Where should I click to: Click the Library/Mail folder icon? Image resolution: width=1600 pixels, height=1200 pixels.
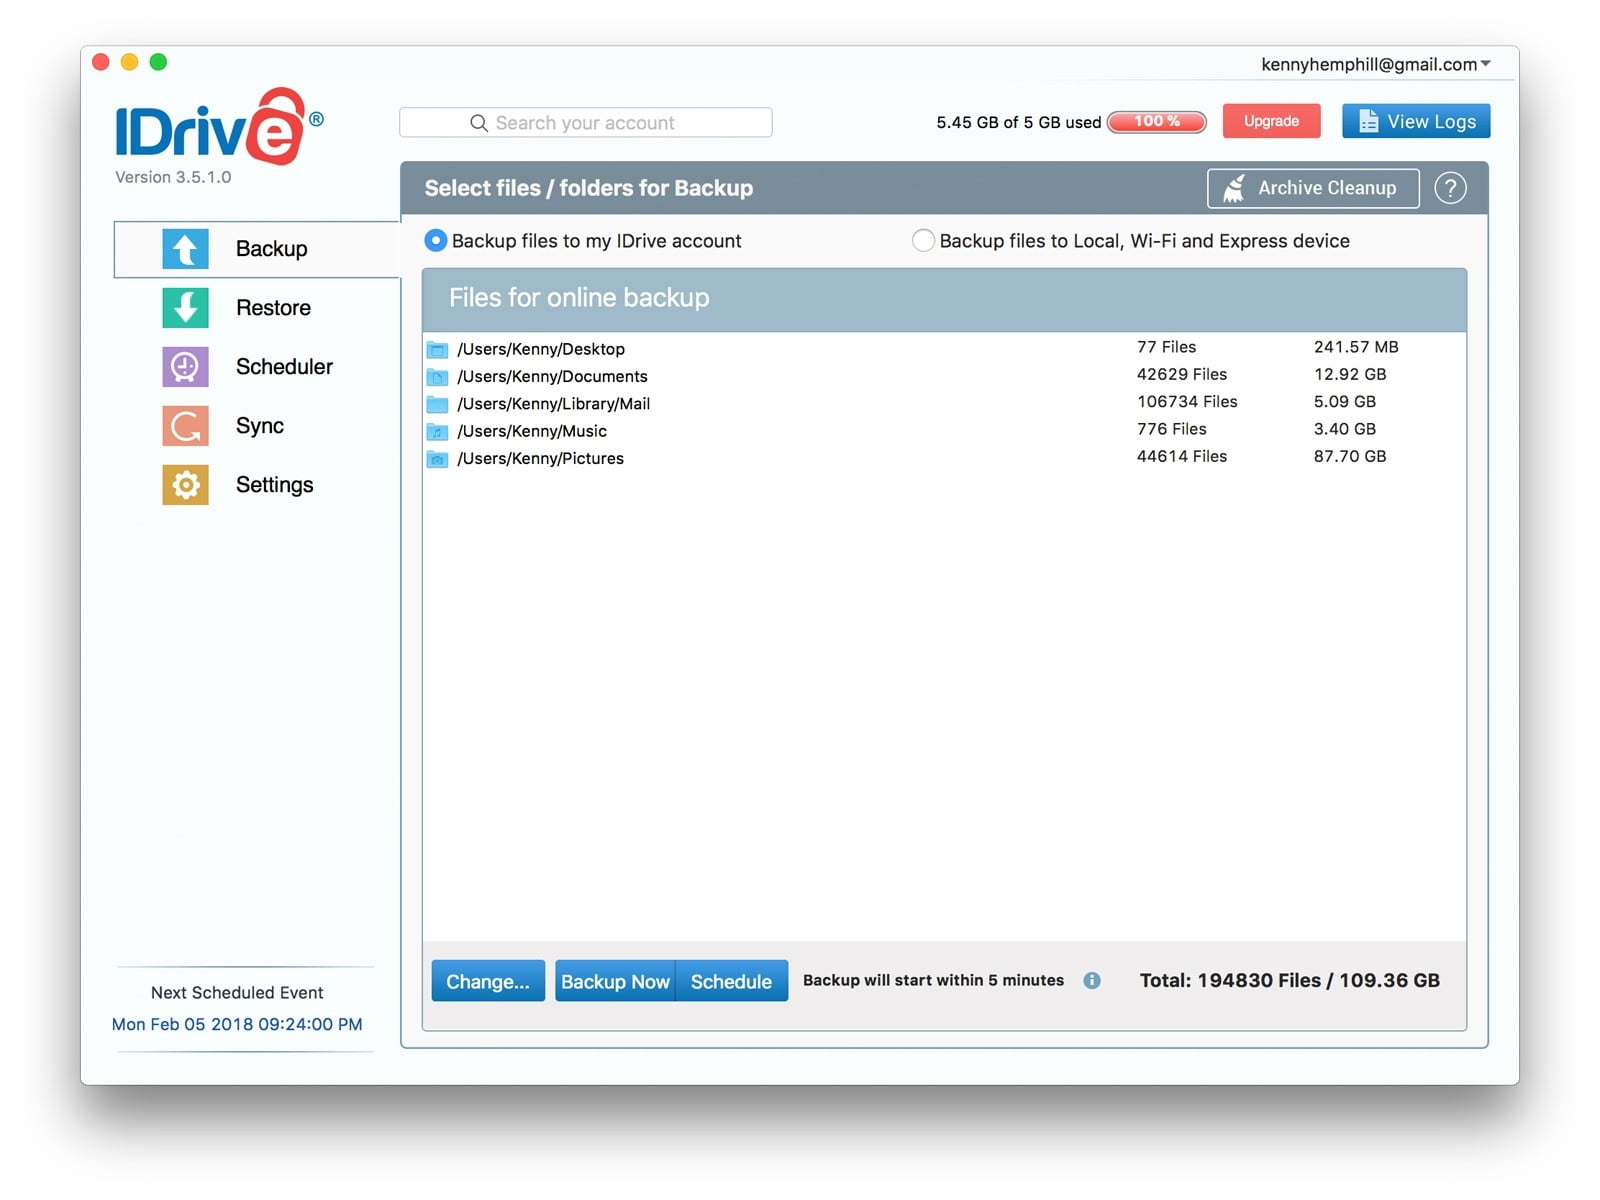[x=437, y=404]
